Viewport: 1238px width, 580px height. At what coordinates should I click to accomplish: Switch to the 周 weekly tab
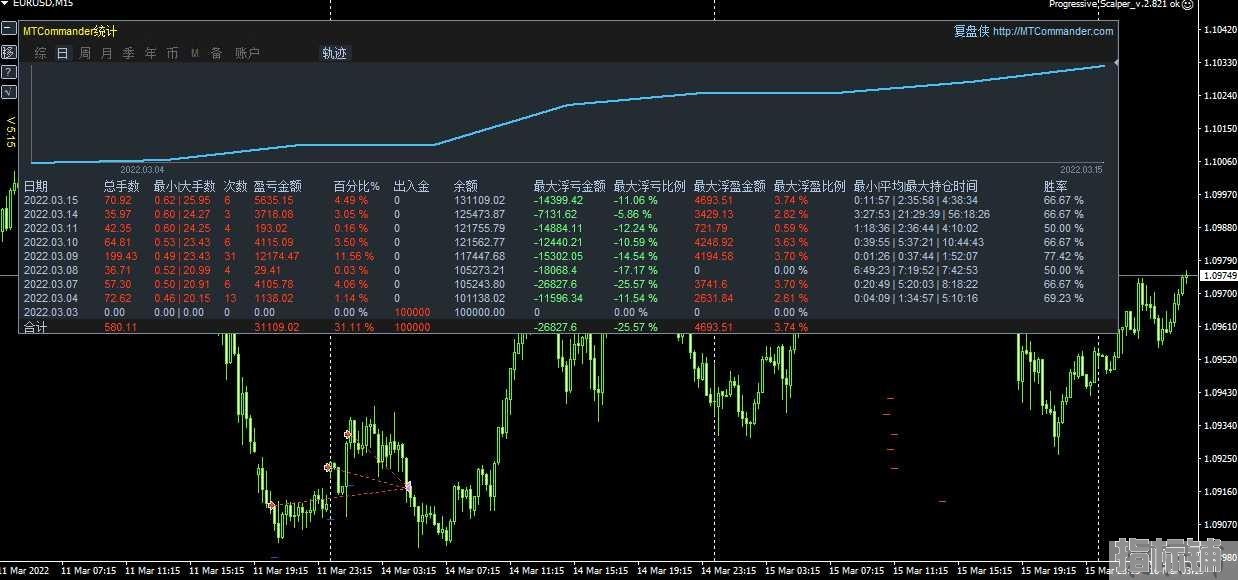(x=85, y=53)
